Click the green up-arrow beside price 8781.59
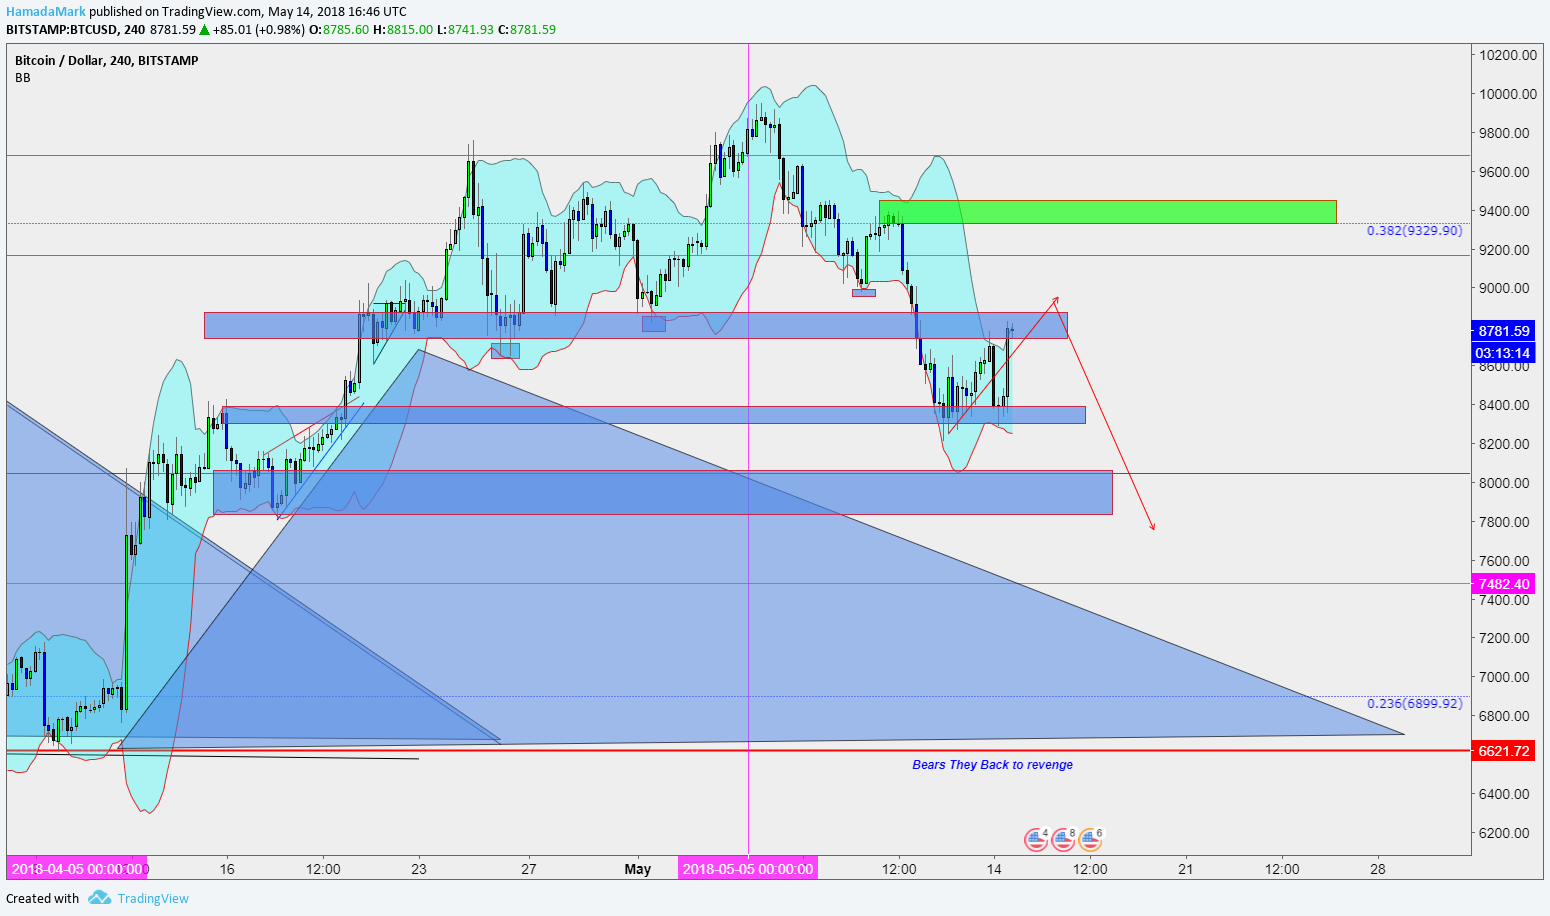 [x=204, y=29]
